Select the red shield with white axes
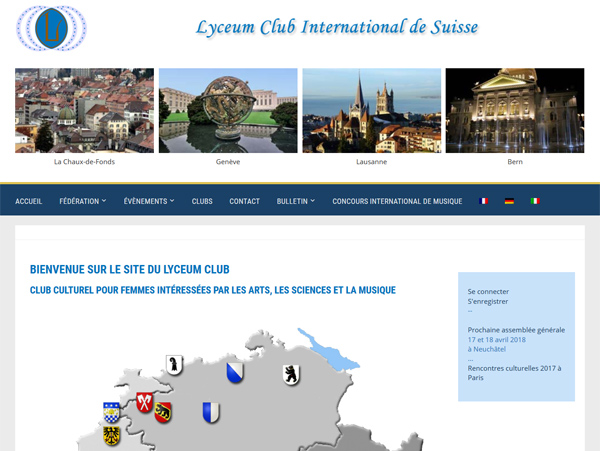This screenshot has width=600, height=451. pos(145,402)
